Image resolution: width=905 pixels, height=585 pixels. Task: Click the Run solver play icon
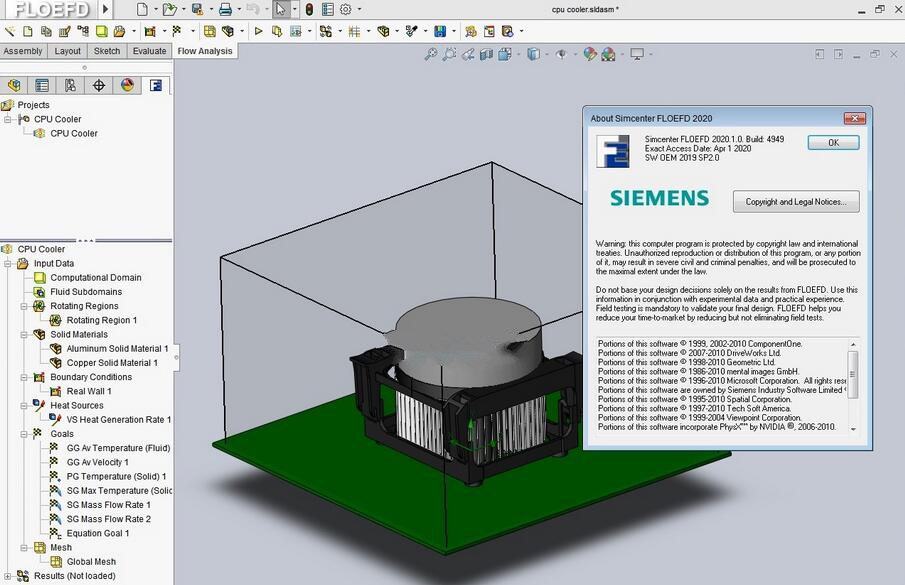click(x=259, y=31)
